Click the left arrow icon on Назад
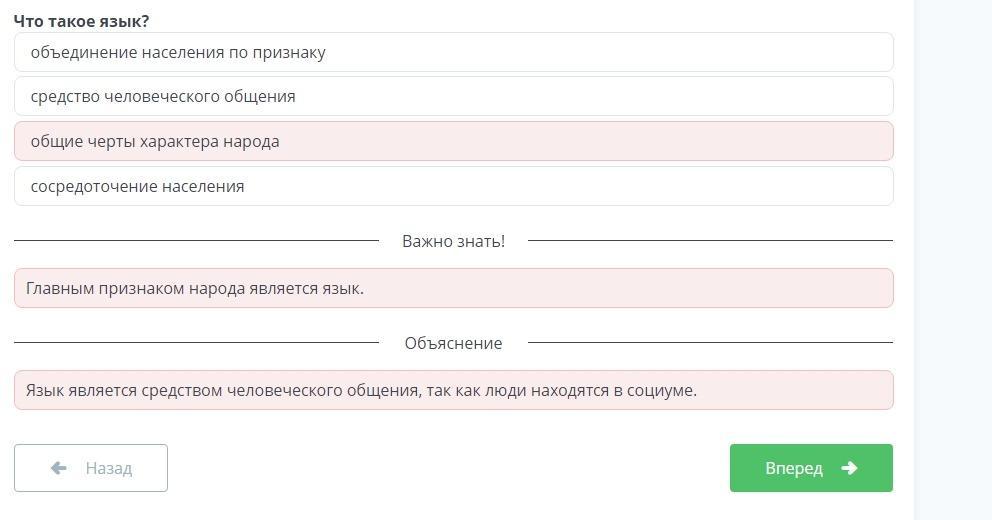 [x=58, y=468]
